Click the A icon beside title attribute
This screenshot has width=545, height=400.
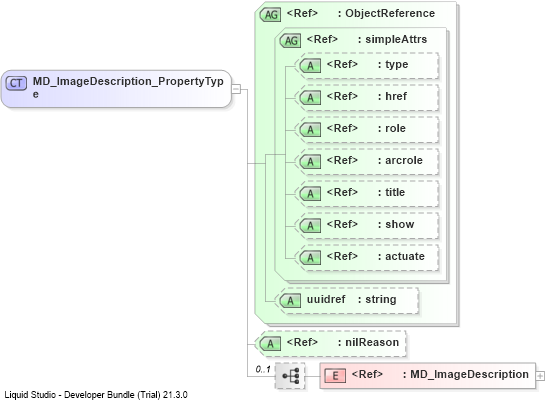pyautogui.click(x=310, y=194)
